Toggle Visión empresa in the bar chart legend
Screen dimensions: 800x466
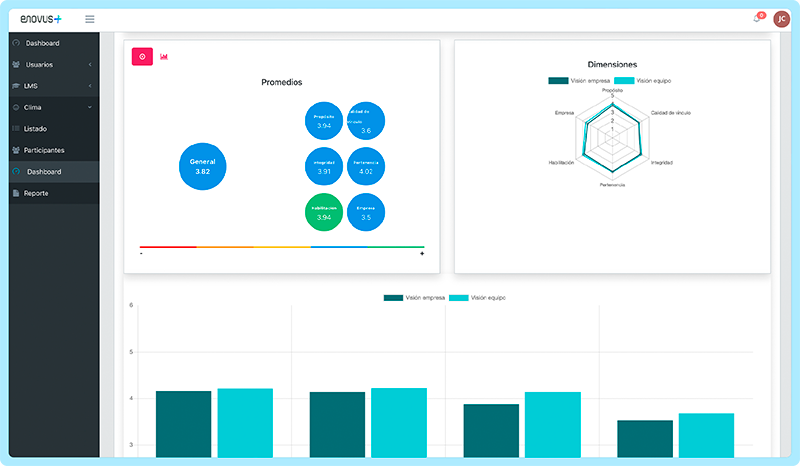[x=414, y=298]
